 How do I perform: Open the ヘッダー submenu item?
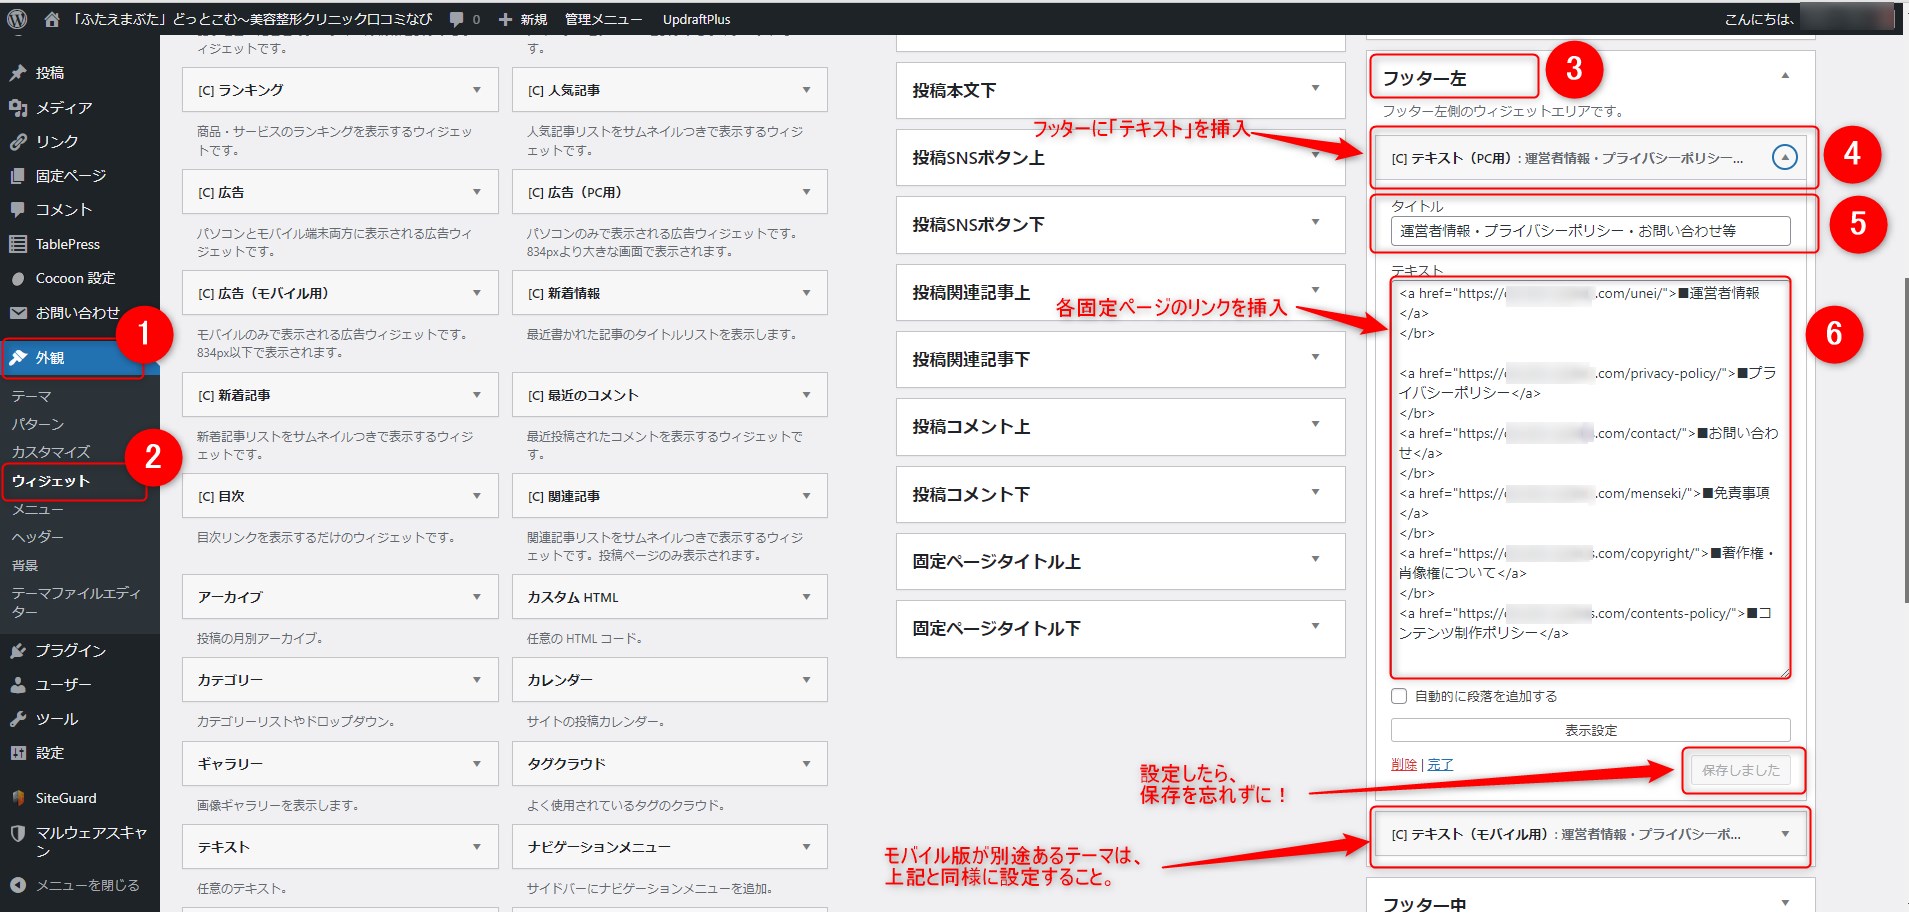(38, 537)
